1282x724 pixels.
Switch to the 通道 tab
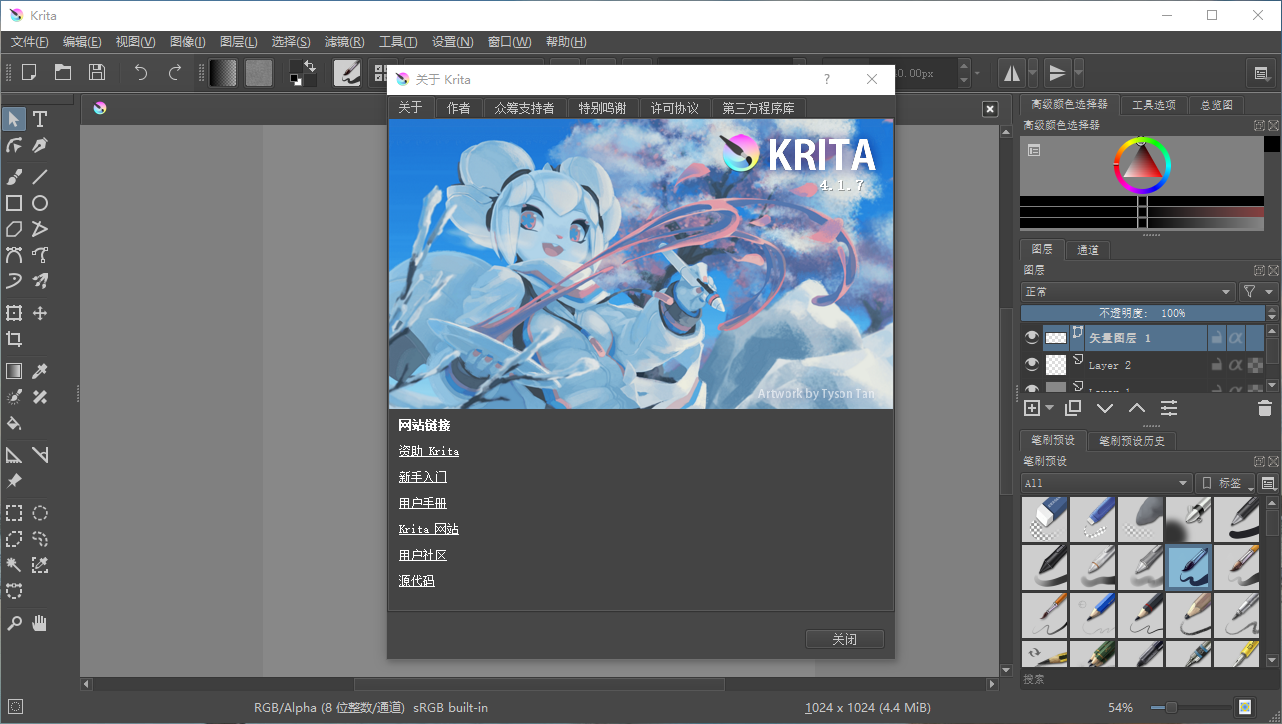click(x=1088, y=250)
